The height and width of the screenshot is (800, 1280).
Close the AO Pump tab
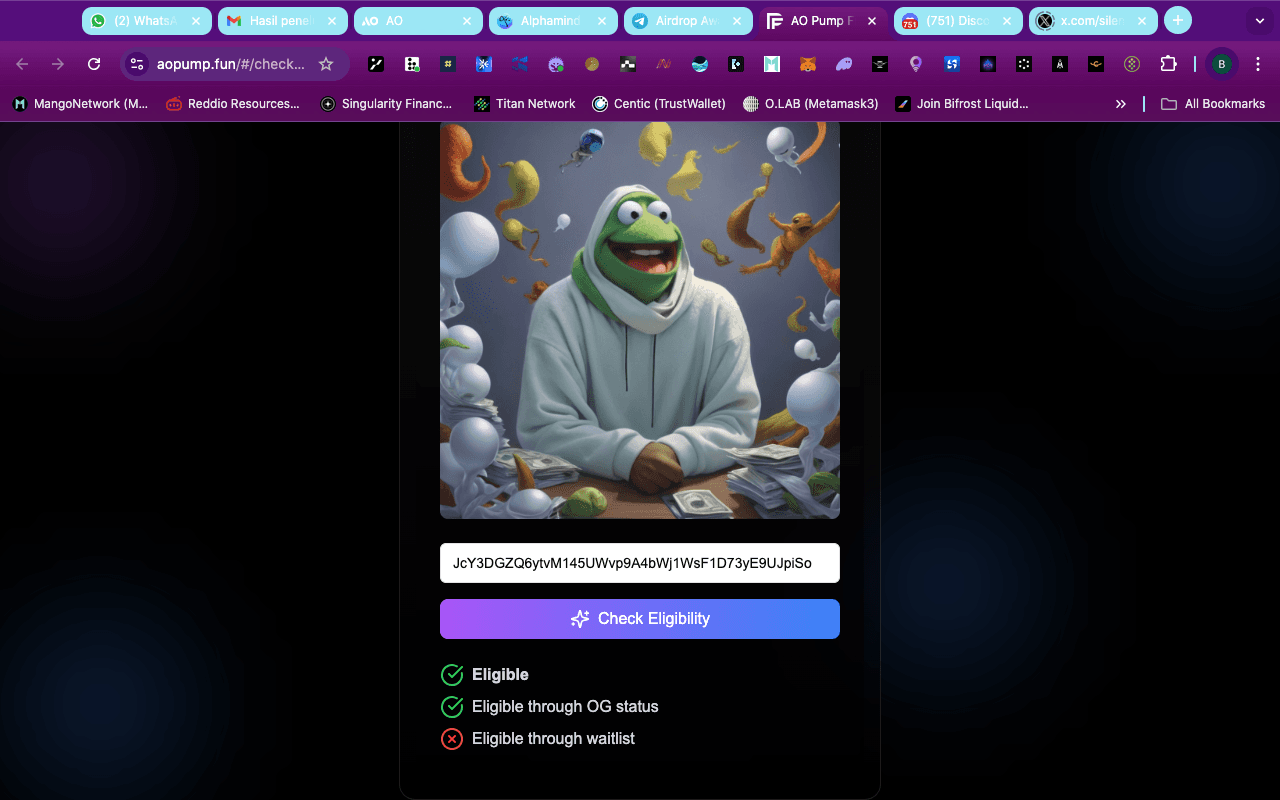(x=871, y=20)
